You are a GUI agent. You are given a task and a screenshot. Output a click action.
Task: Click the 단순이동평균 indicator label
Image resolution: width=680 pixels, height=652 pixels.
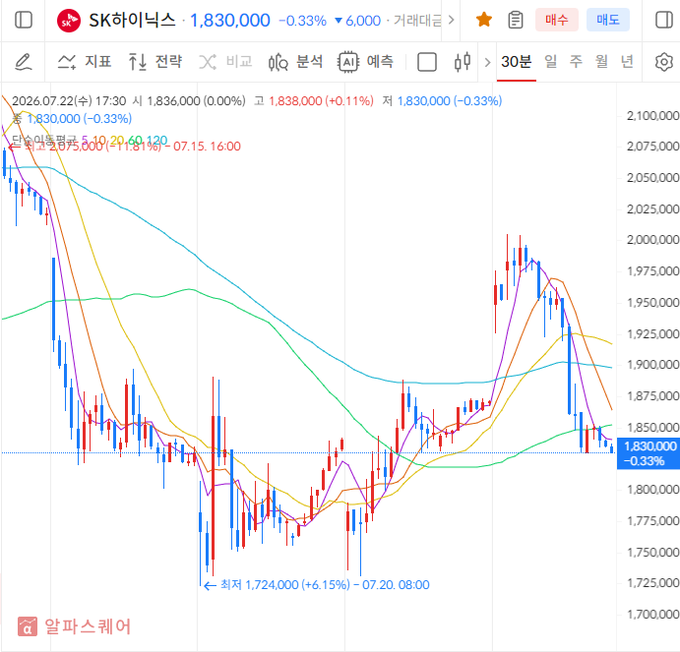44,140
